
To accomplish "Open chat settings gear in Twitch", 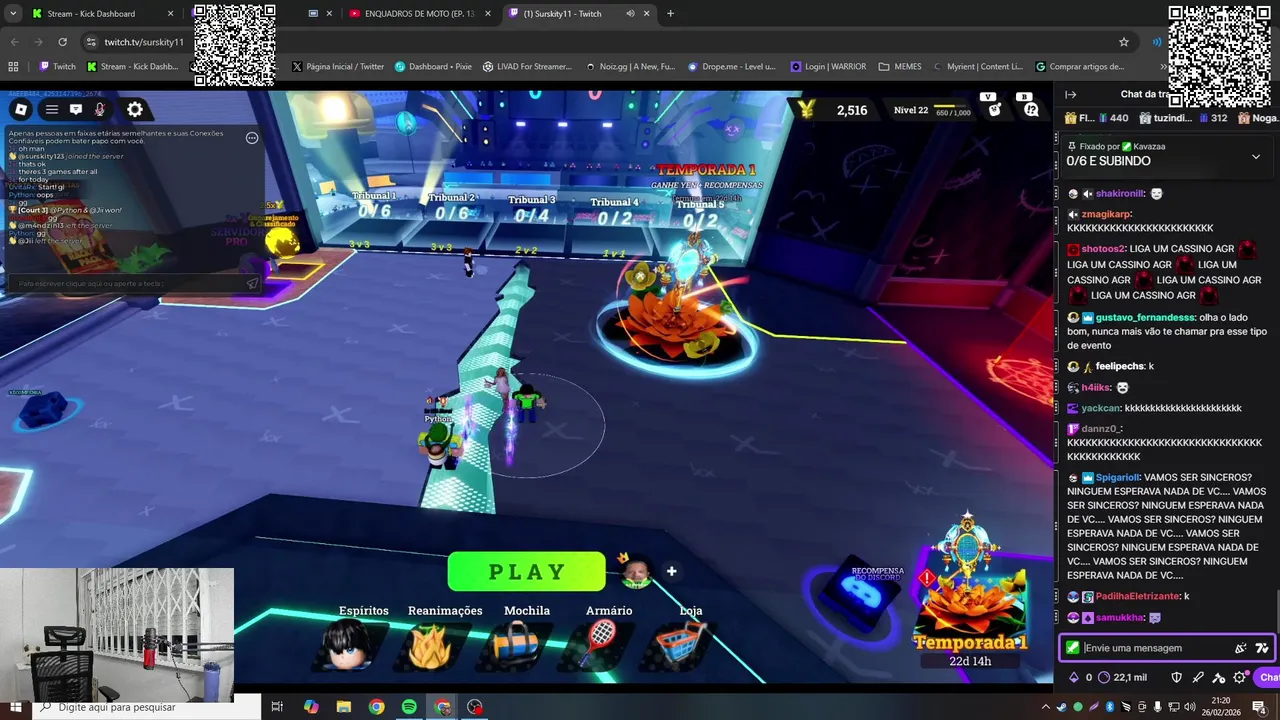I will coord(1241,677).
